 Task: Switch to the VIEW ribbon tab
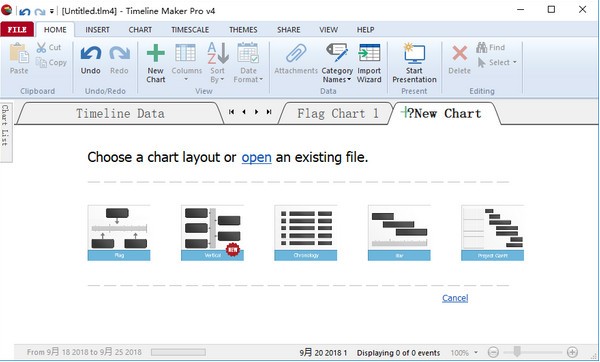[328, 29]
